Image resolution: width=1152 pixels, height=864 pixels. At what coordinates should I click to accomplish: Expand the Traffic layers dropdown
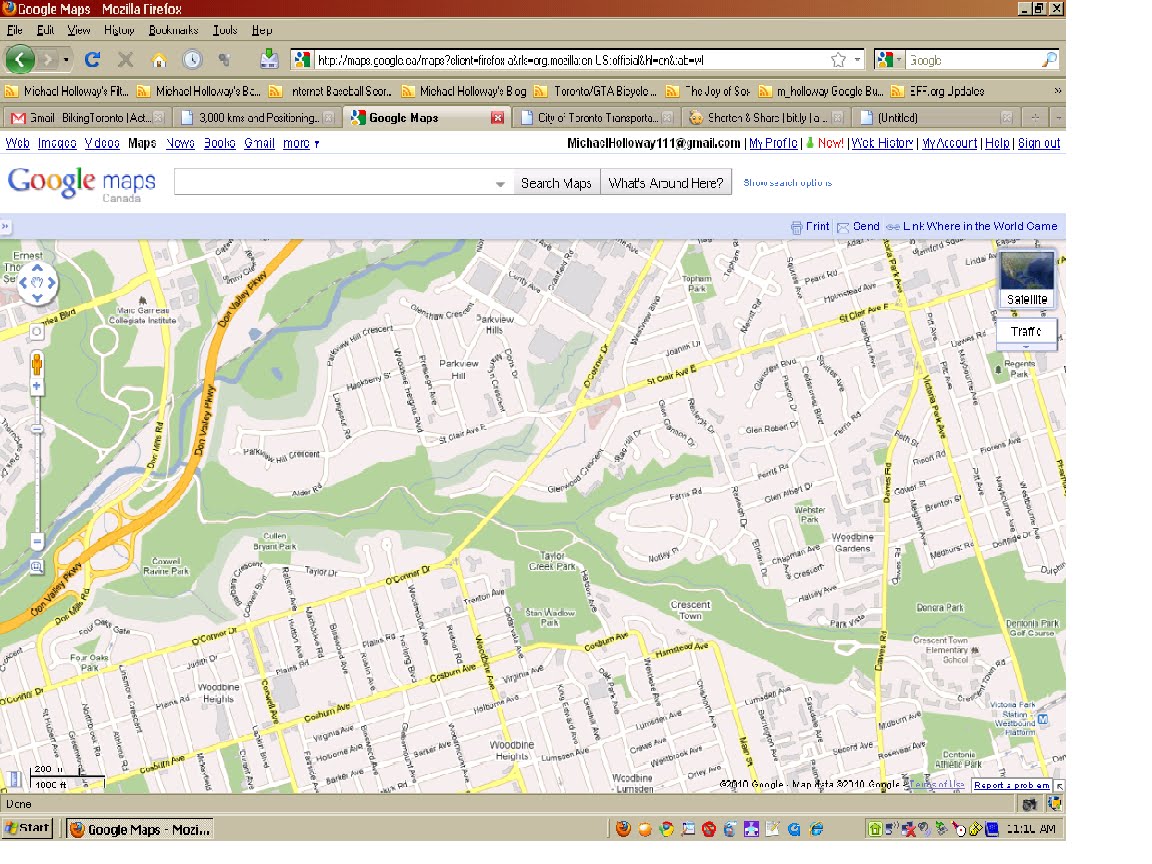tap(1026, 346)
